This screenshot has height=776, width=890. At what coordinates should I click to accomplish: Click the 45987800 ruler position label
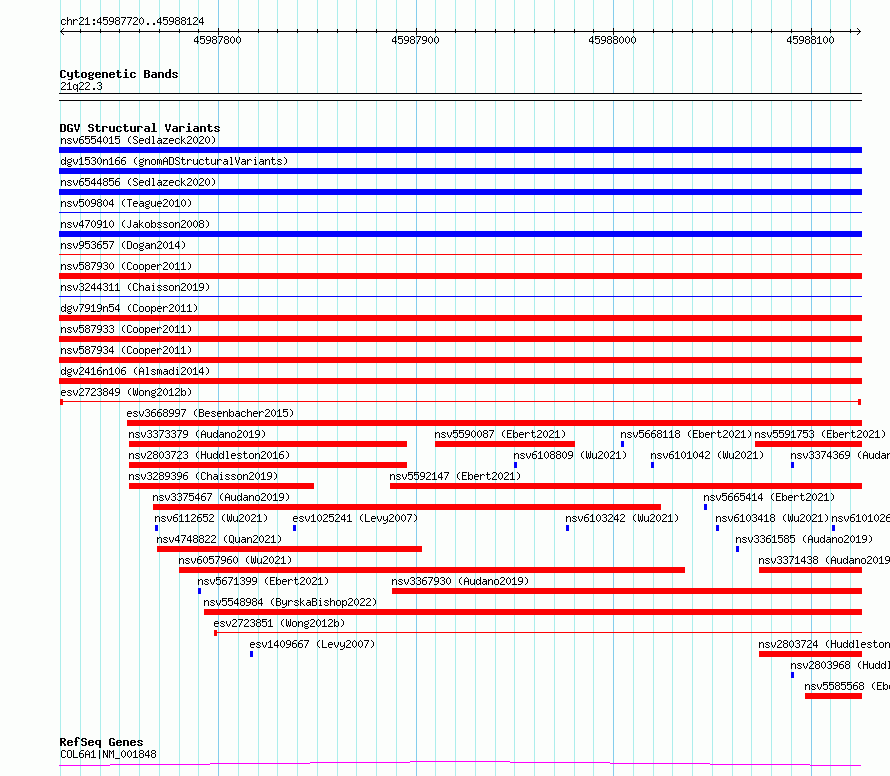[217, 40]
